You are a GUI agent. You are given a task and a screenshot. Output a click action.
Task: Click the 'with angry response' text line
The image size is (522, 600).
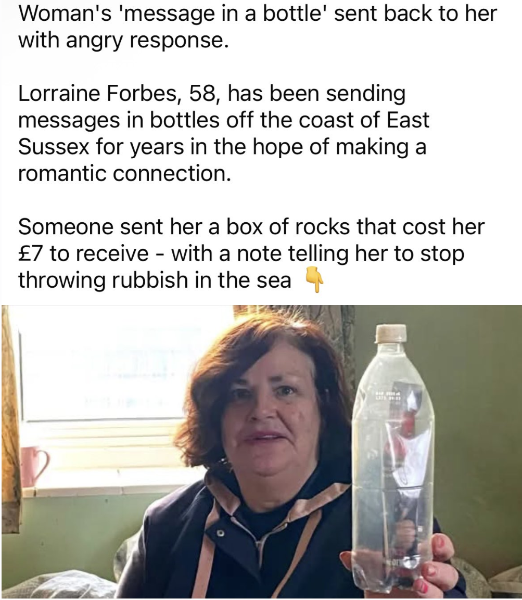pyautogui.click(x=123, y=40)
